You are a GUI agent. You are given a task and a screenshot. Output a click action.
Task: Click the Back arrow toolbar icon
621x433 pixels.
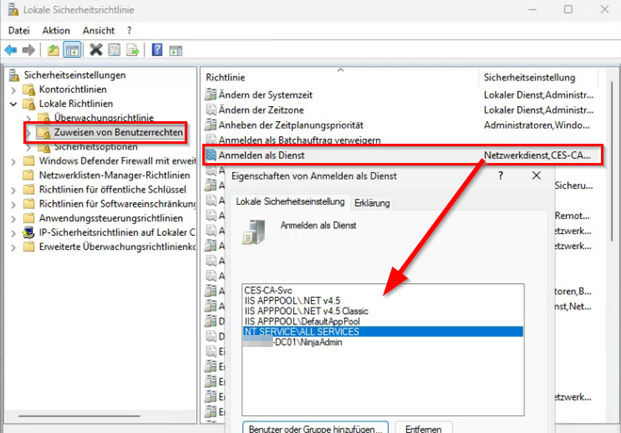pyautogui.click(x=11, y=50)
